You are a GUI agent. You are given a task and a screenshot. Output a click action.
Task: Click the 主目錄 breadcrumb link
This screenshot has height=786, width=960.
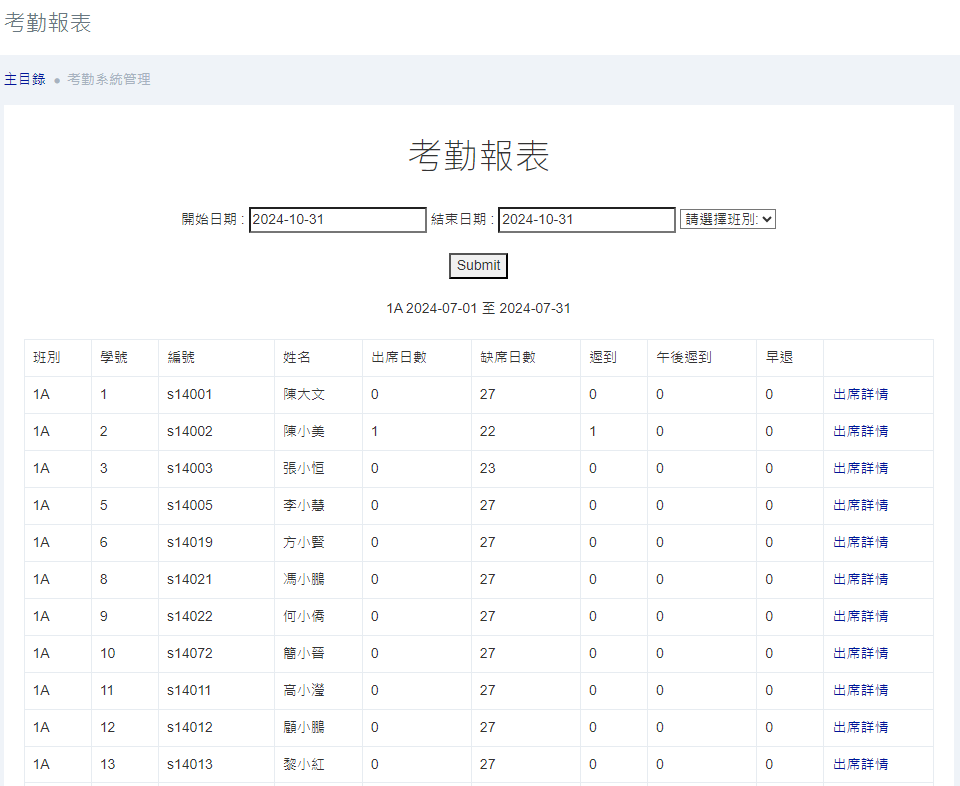[25, 79]
